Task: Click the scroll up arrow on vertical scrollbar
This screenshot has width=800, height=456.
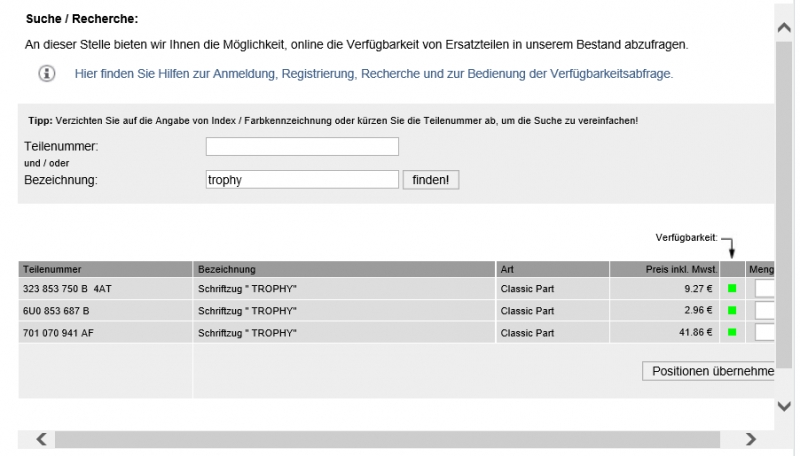Action: click(x=784, y=29)
